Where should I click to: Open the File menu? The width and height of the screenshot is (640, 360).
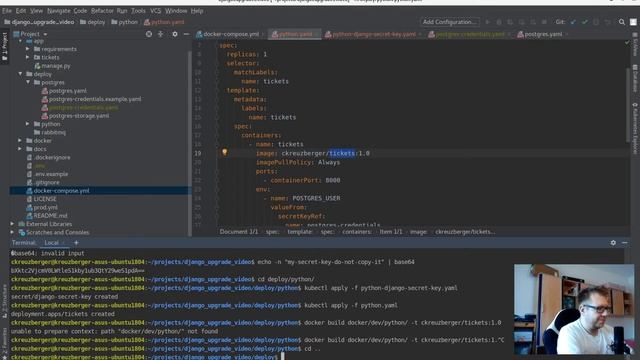pos(7,11)
